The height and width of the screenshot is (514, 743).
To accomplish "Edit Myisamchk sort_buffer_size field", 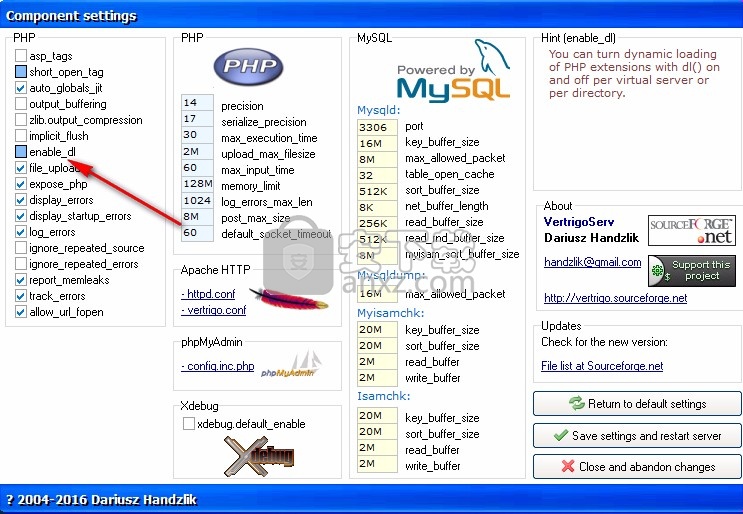I will coord(377,345).
